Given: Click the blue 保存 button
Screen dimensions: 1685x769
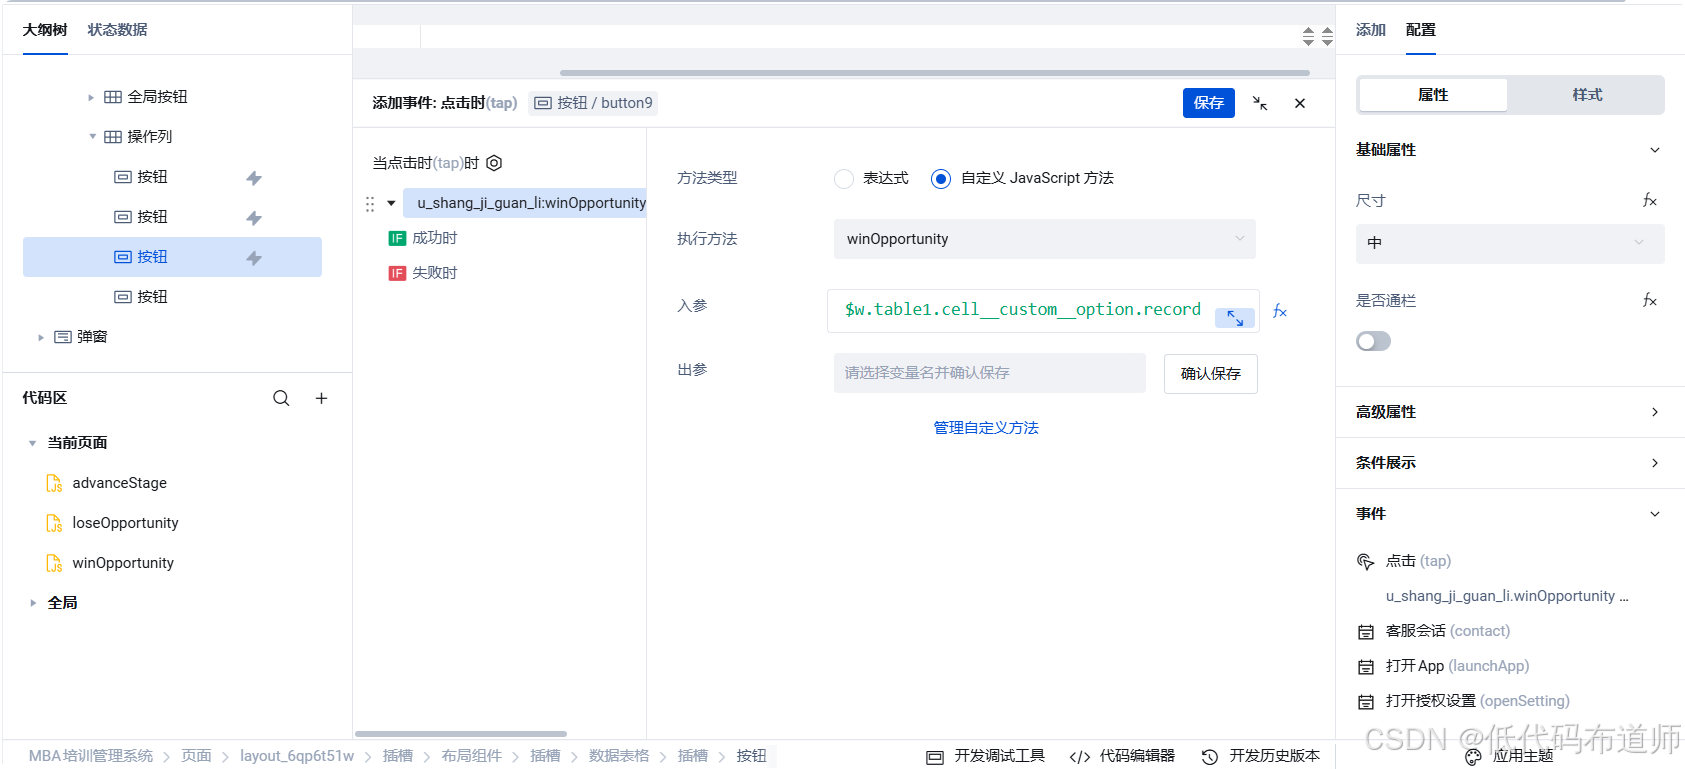Looking at the screenshot, I should 1209,103.
